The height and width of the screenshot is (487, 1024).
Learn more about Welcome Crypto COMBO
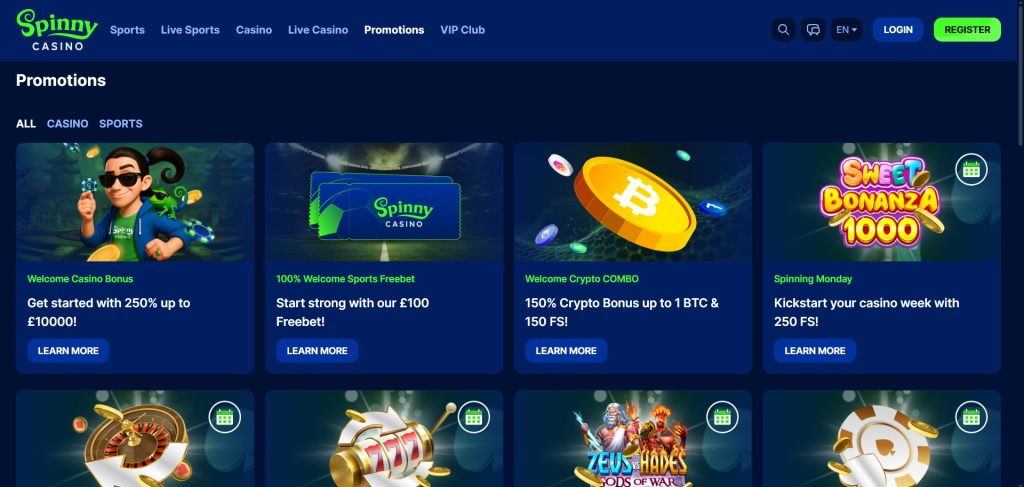pyautogui.click(x=566, y=351)
